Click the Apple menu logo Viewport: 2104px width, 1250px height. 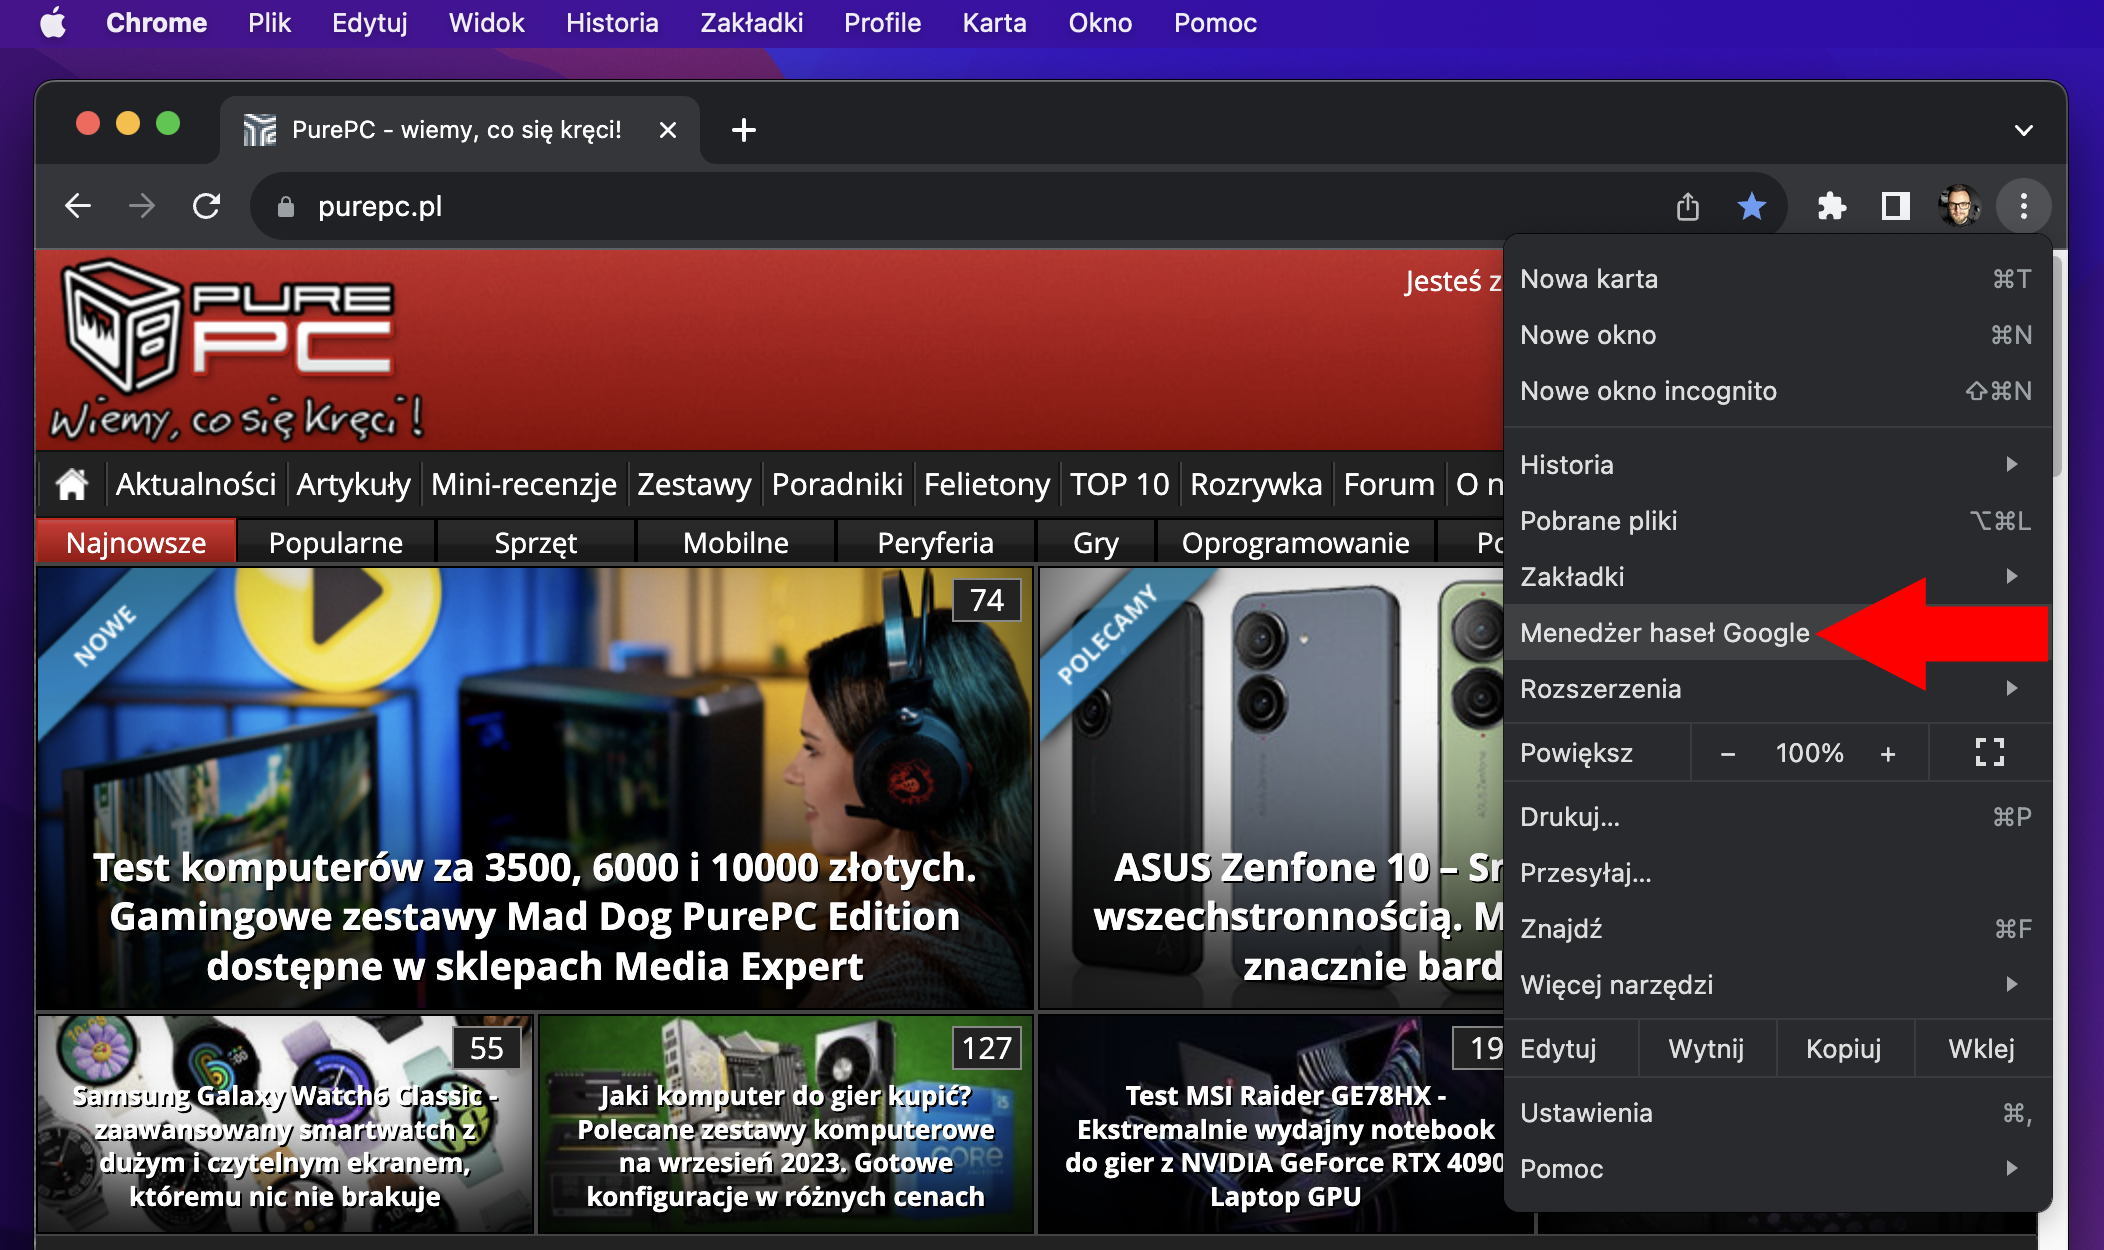[54, 23]
